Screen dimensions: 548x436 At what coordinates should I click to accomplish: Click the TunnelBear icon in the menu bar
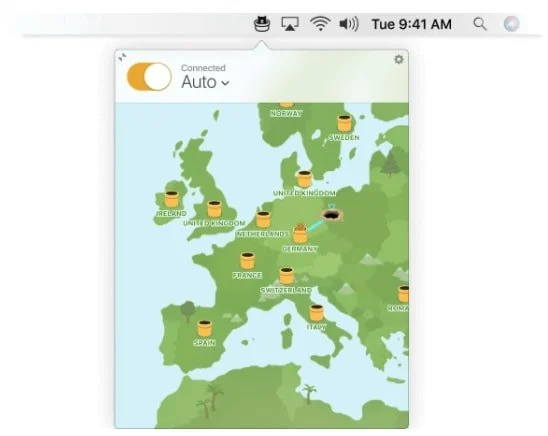click(x=262, y=24)
